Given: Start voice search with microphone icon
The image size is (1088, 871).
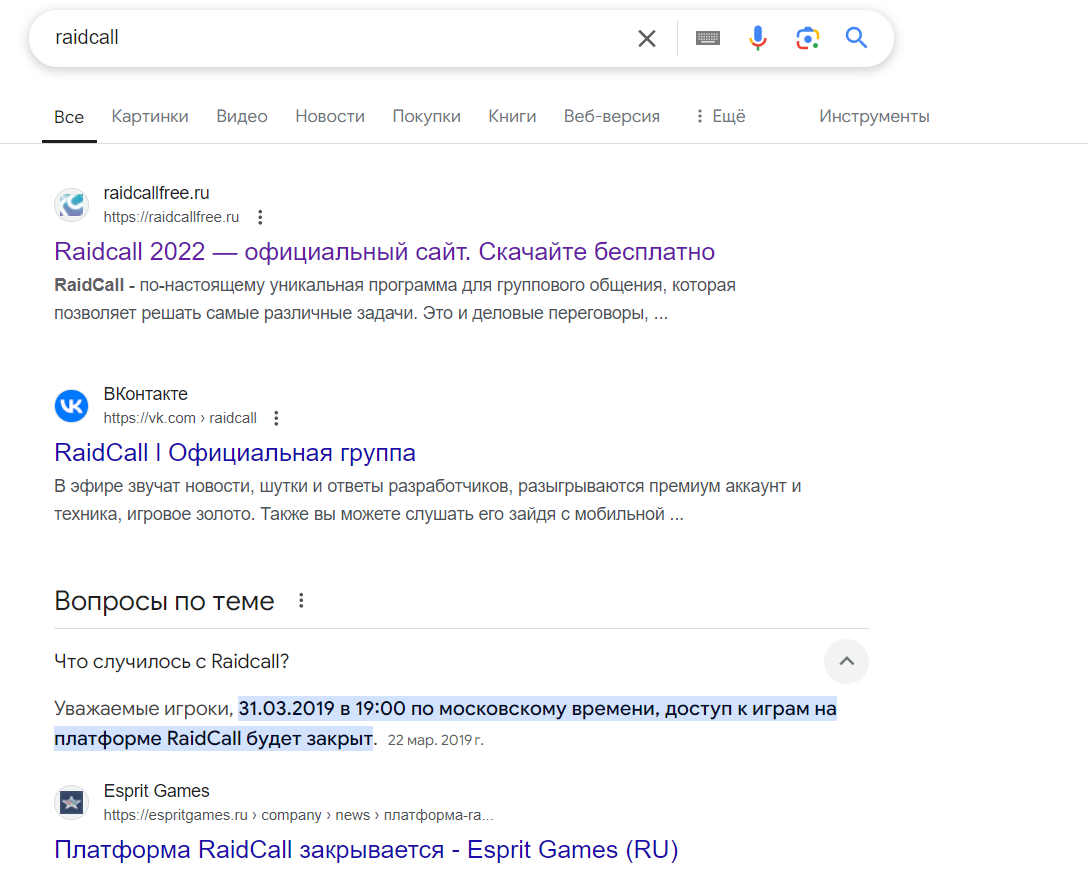Looking at the screenshot, I should click(x=758, y=38).
